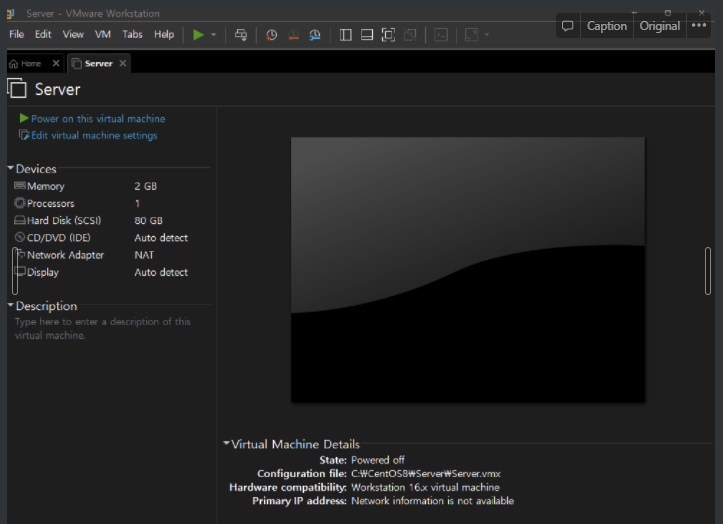Click the stretch guest display icon
The height and width of the screenshot is (524, 723).
point(471,35)
